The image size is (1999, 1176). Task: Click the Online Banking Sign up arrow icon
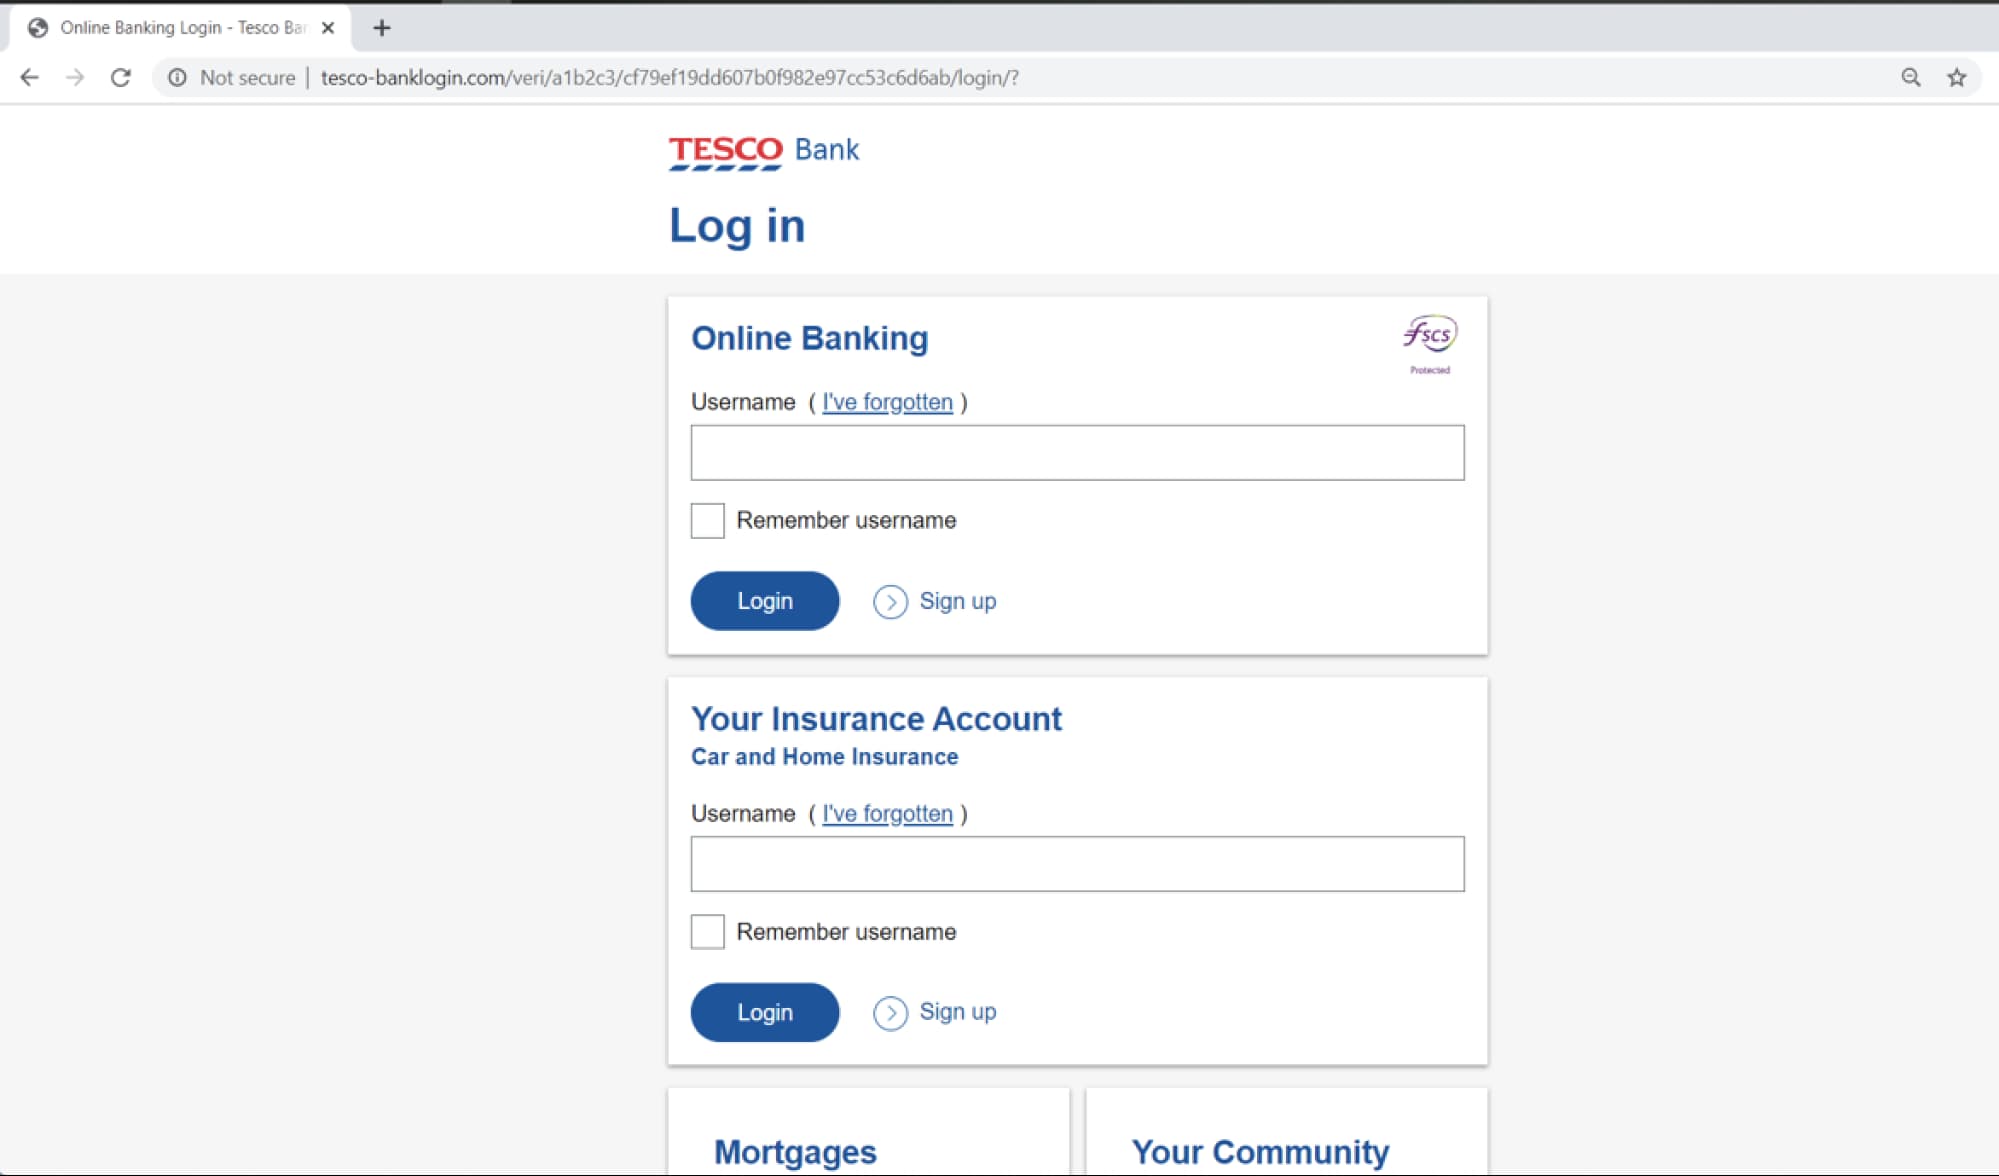click(x=890, y=602)
